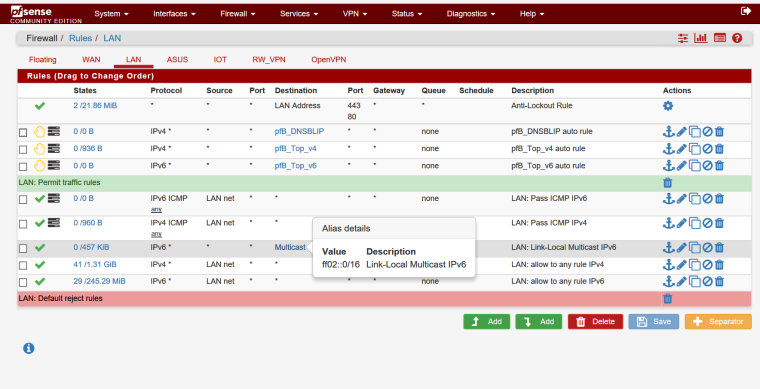Click the Rules breadcrumb link
Viewport: 760px width, 389px height.
tap(80, 38)
